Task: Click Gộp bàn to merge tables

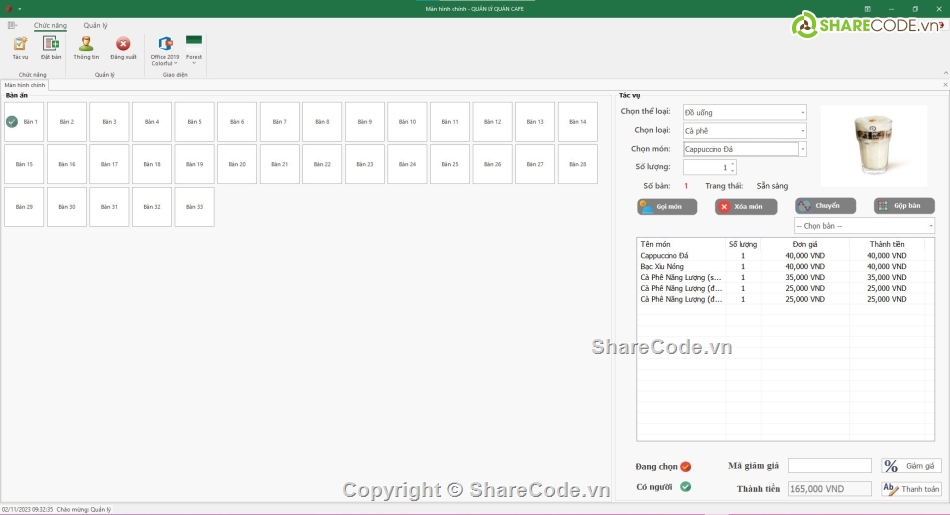Action: coord(904,205)
